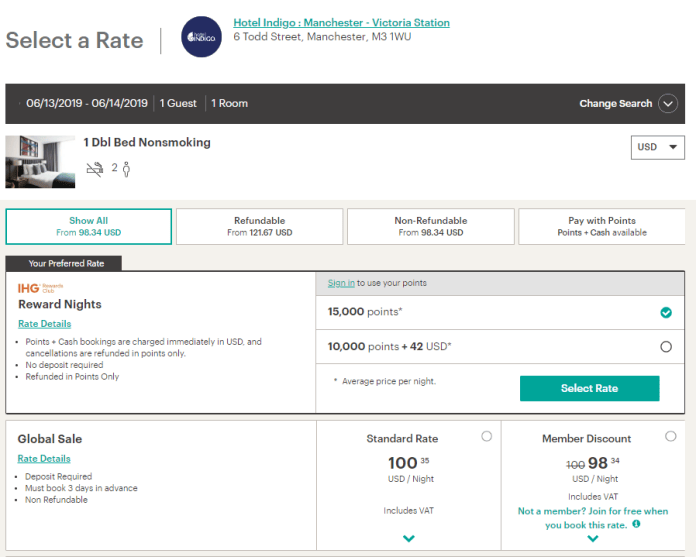Open Reward Nights Rate Details link

click(x=44, y=324)
